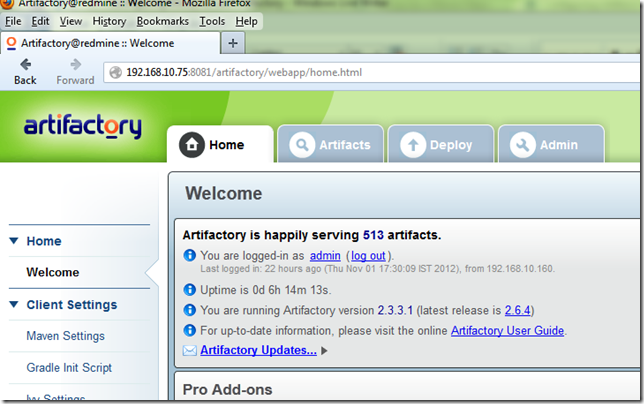Screen dimensions: 644x404
Task: Open a new browser tab with plus
Action: [x=233, y=43]
